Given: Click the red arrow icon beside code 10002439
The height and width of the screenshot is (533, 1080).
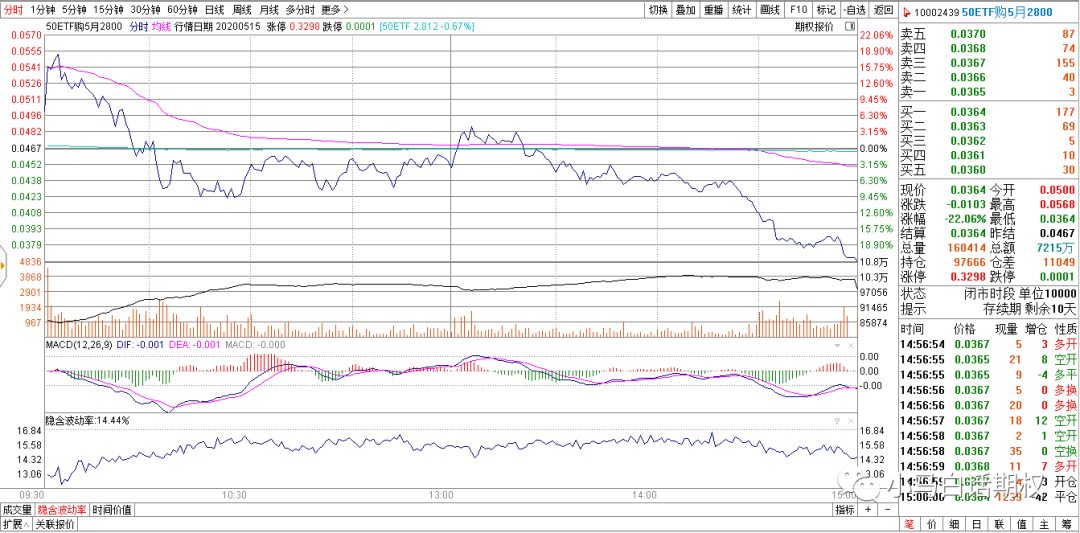Looking at the screenshot, I should click(908, 11).
